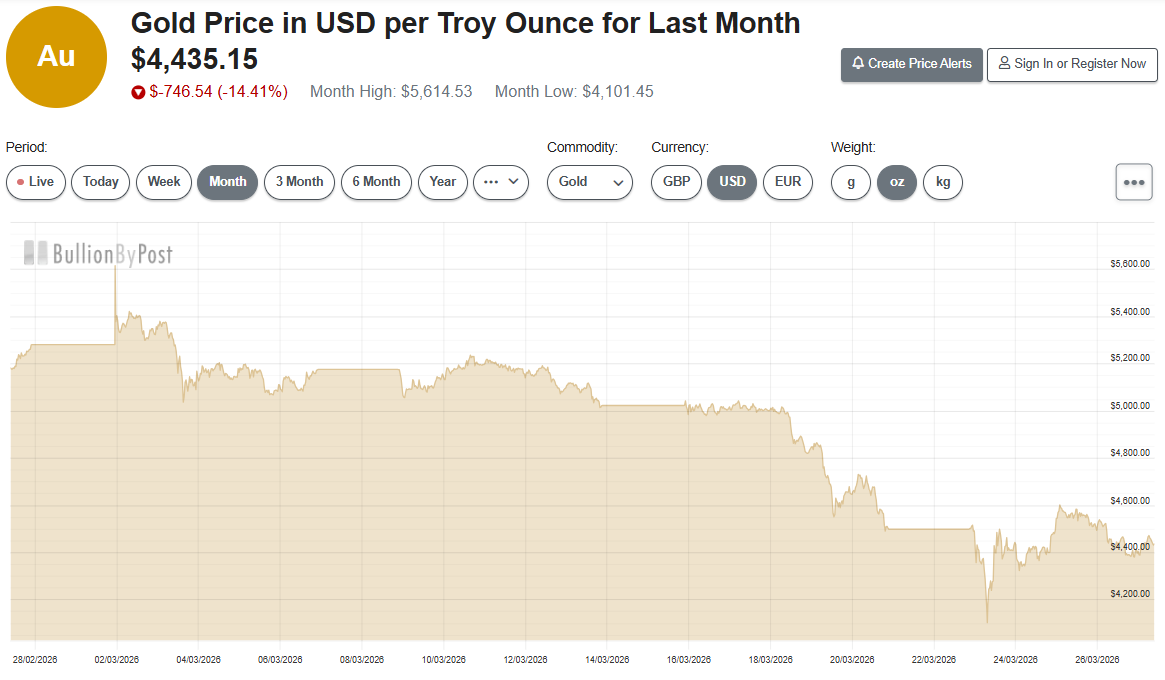Click the bell icon for price alerts
Screen dimensions: 1165x680
pyautogui.click(x=858, y=63)
